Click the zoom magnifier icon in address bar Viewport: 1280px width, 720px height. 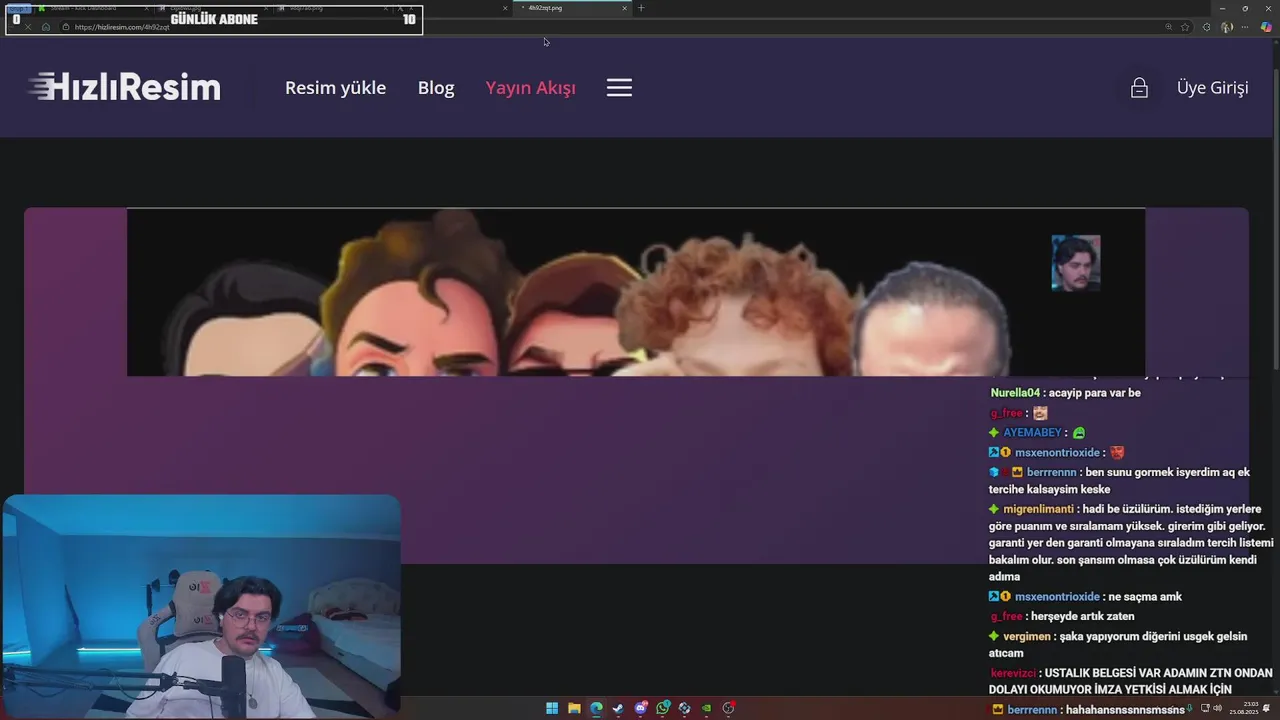(x=1168, y=27)
